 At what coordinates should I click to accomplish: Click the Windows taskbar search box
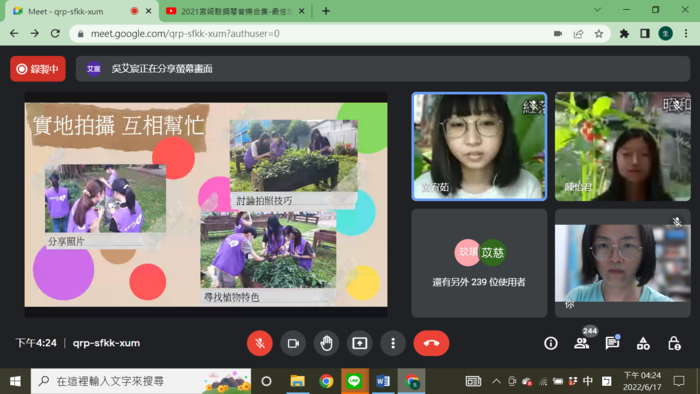[141, 381]
